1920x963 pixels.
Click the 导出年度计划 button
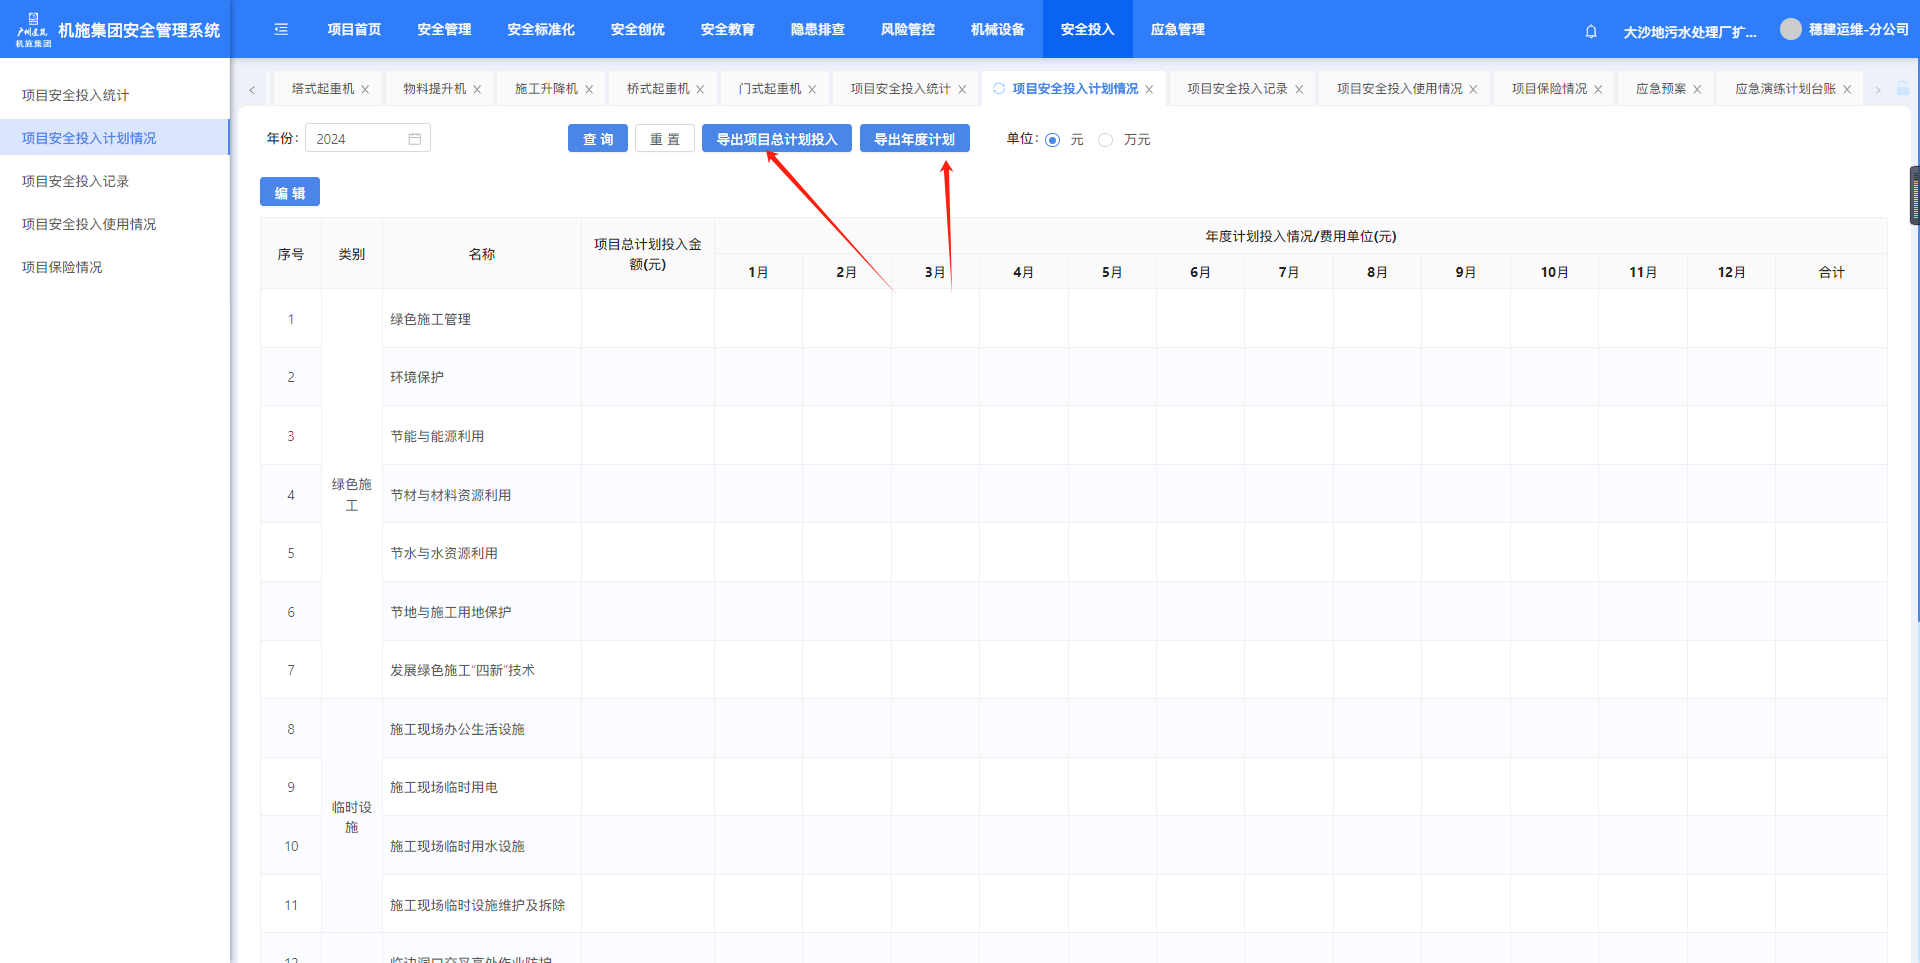point(914,139)
